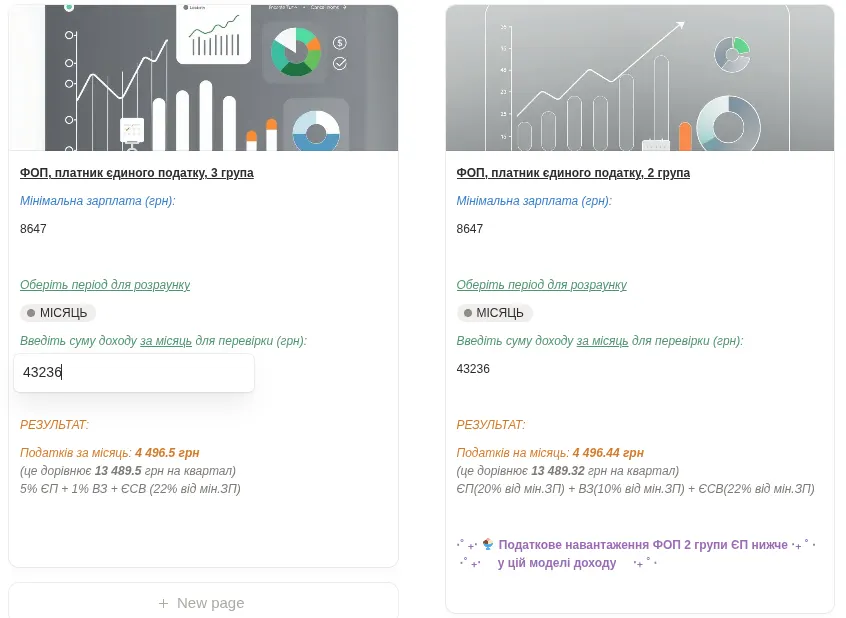
Task: Click left 'Оберіть період для розрахунку' link
Action: tap(105, 285)
